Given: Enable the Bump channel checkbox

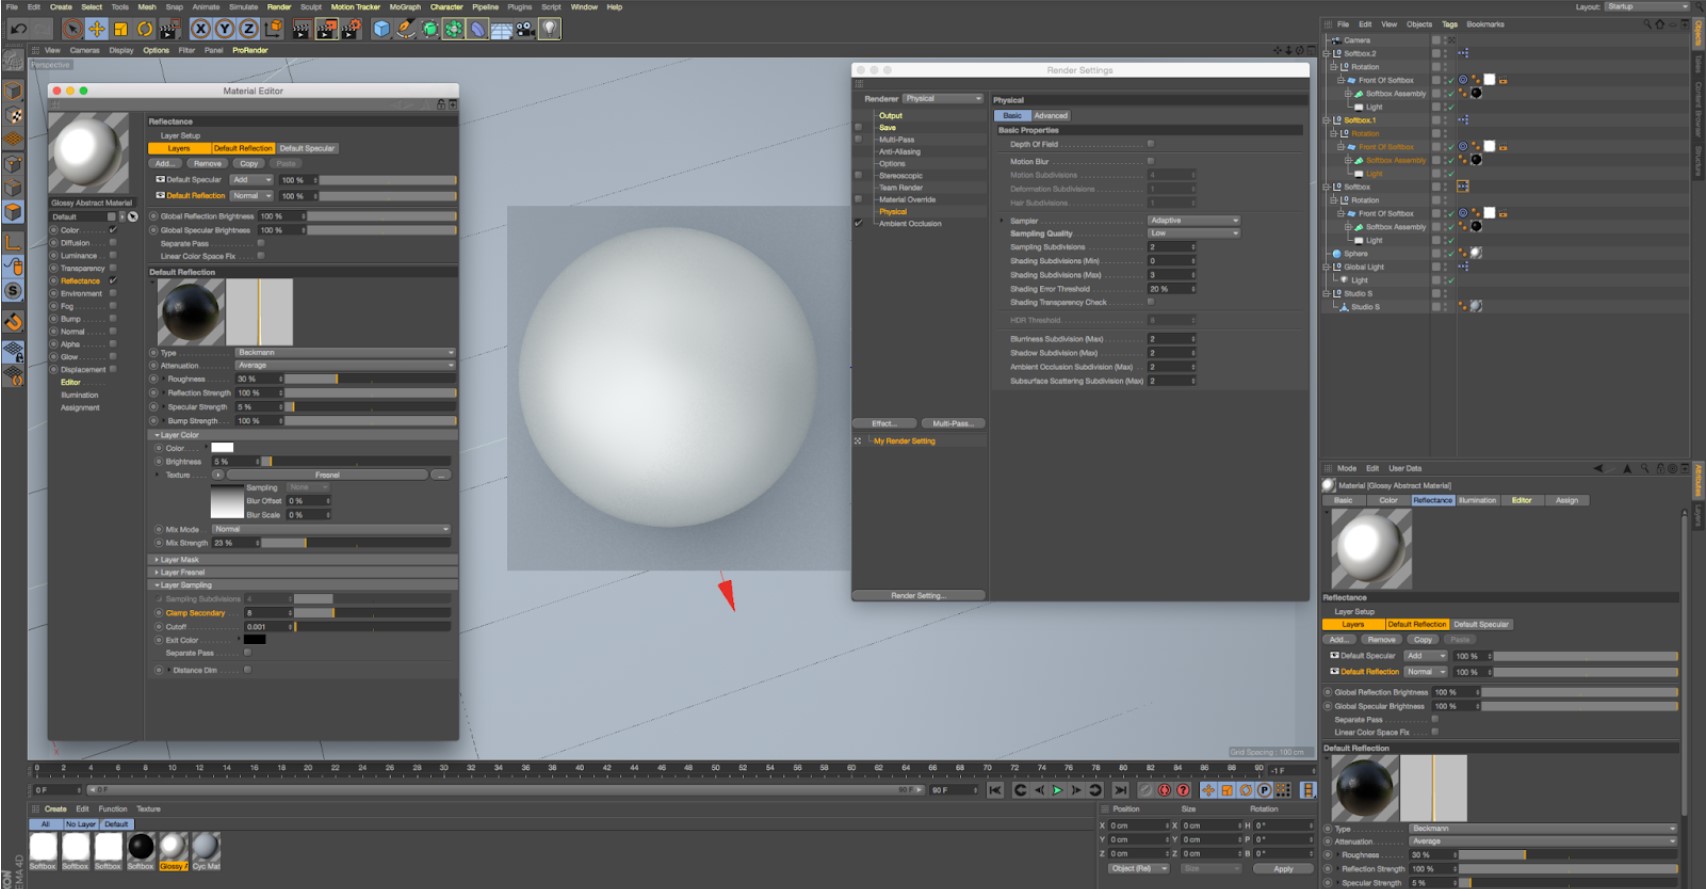Looking at the screenshot, I should [x=113, y=318].
